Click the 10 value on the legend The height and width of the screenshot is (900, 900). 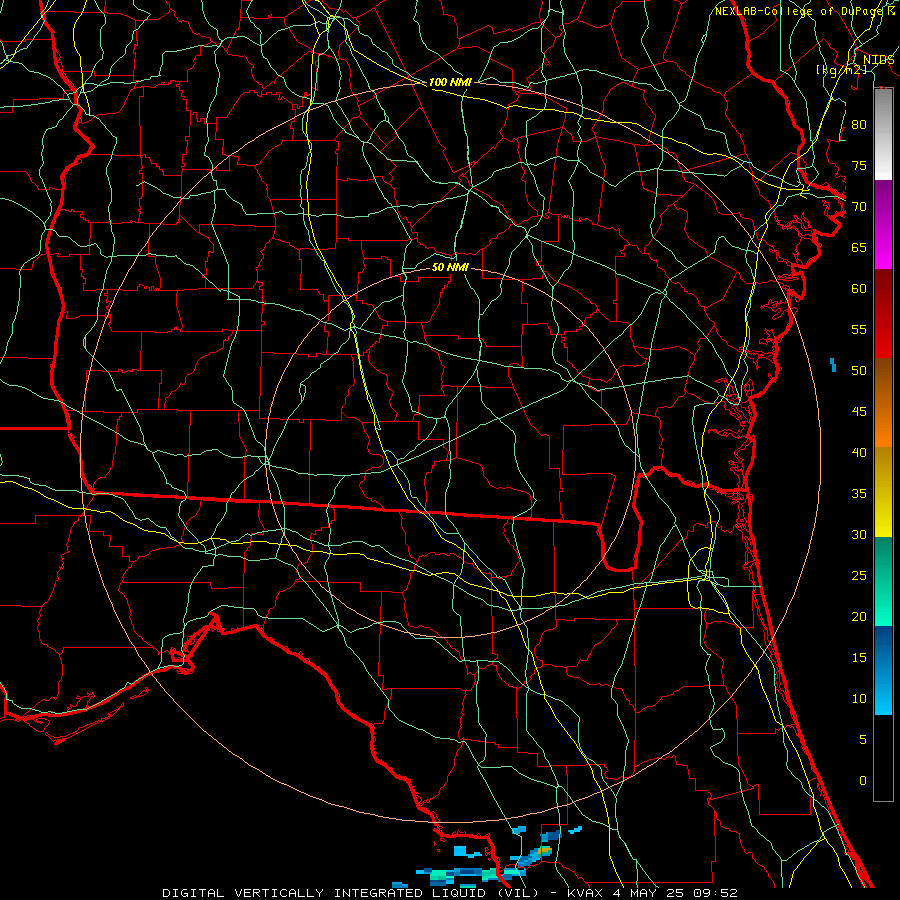[x=859, y=699]
